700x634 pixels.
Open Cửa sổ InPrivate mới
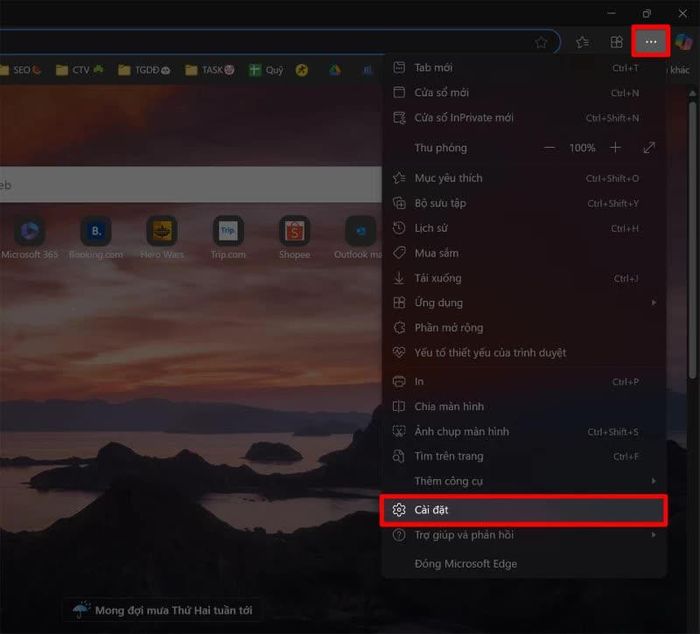(524, 118)
